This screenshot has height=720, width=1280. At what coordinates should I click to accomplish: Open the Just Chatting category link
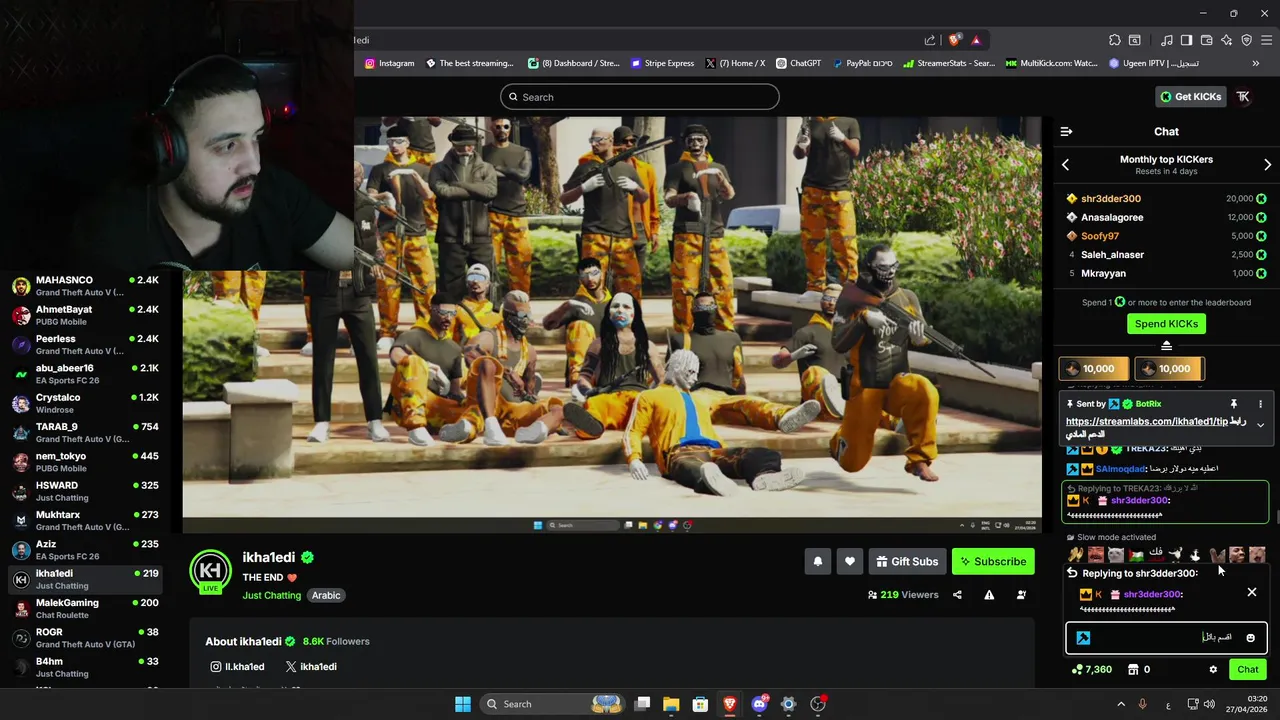(x=271, y=596)
